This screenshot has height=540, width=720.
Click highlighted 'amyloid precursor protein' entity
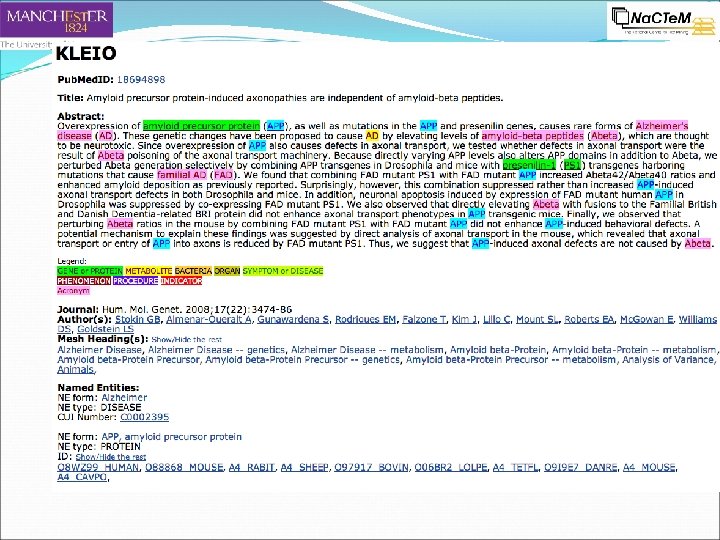(x=201, y=126)
